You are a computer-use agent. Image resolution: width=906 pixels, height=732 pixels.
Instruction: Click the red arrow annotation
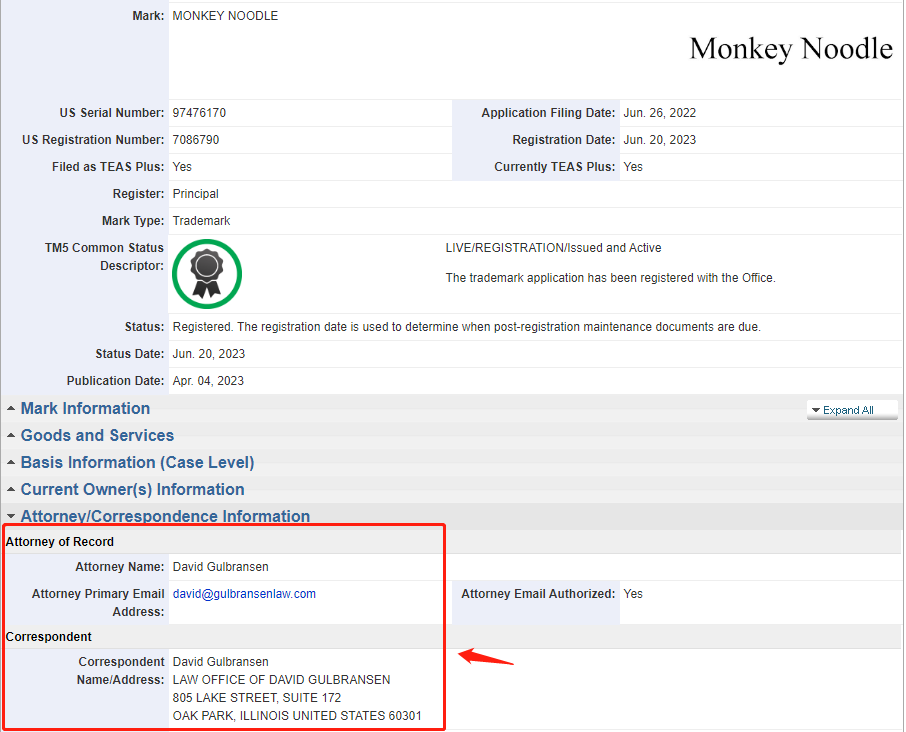(486, 658)
